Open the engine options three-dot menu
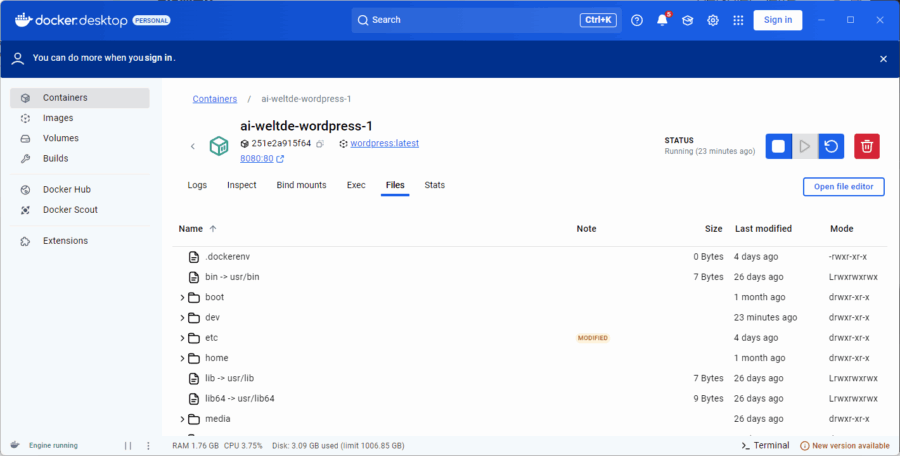The height and width of the screenshot is (456, 900). pyautogui.click(x=148, y=446)
